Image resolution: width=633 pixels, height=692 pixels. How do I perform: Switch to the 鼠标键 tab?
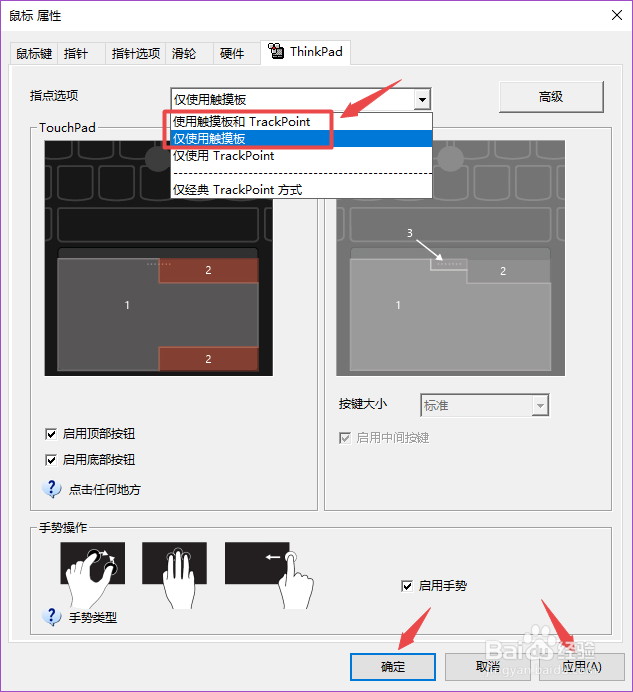coord(34,54)
